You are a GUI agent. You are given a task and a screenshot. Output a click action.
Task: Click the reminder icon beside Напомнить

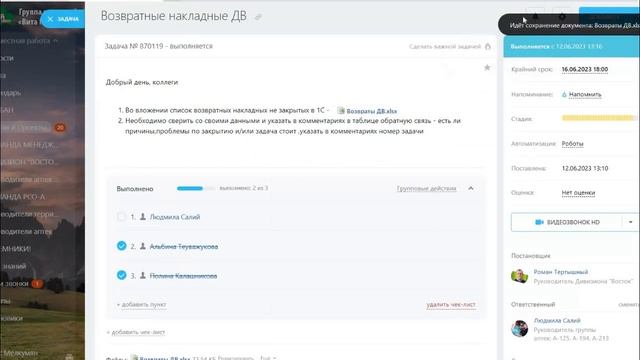(x=564, y=94)
